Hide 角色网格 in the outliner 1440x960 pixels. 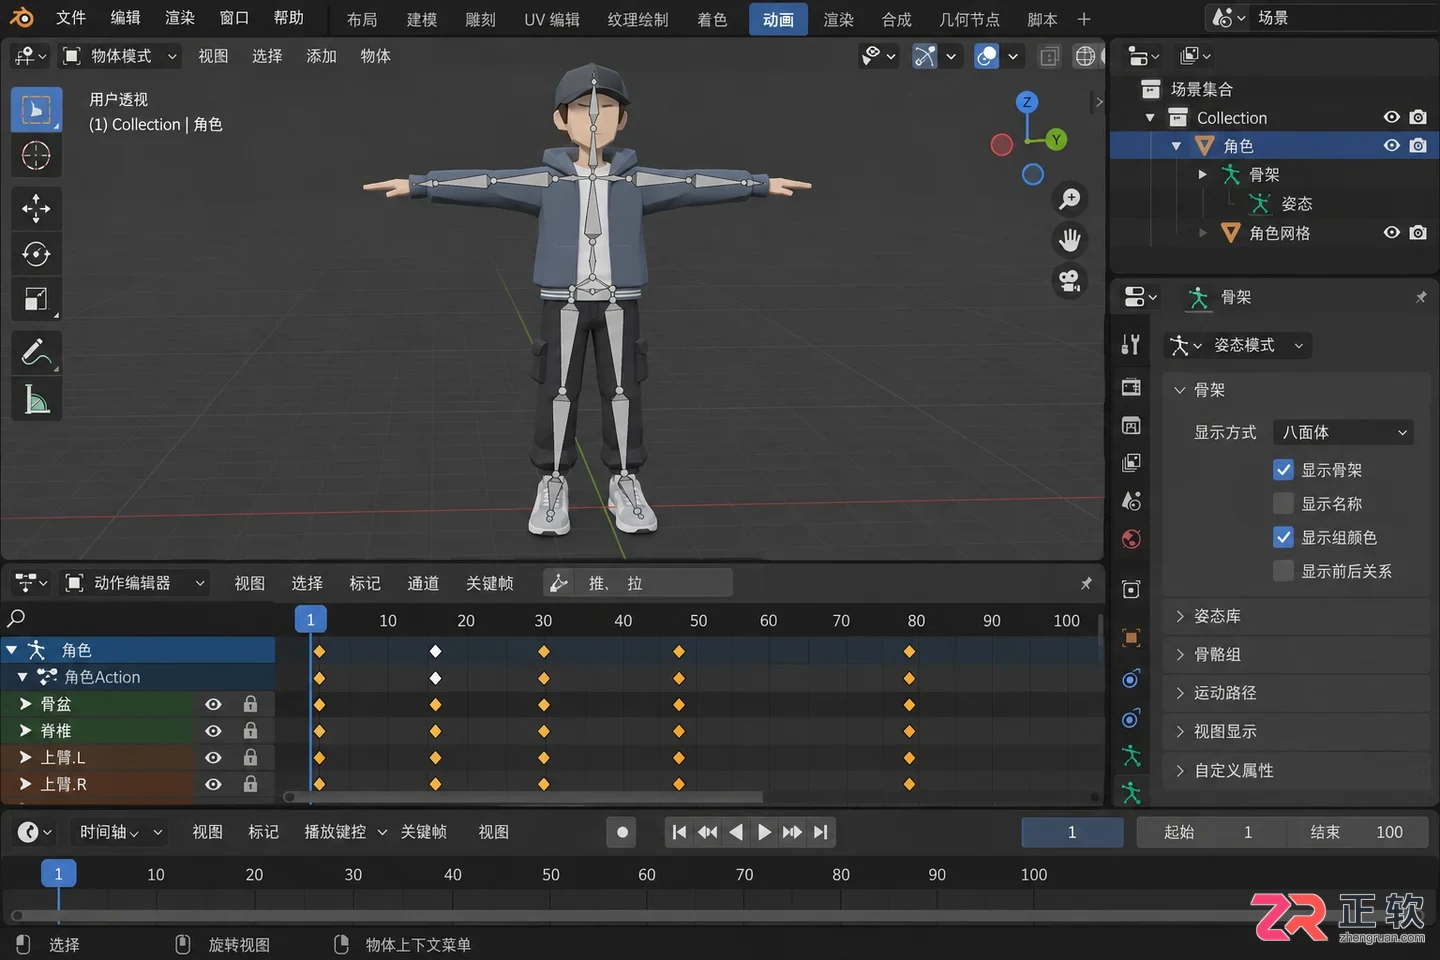click(1391, 232)
